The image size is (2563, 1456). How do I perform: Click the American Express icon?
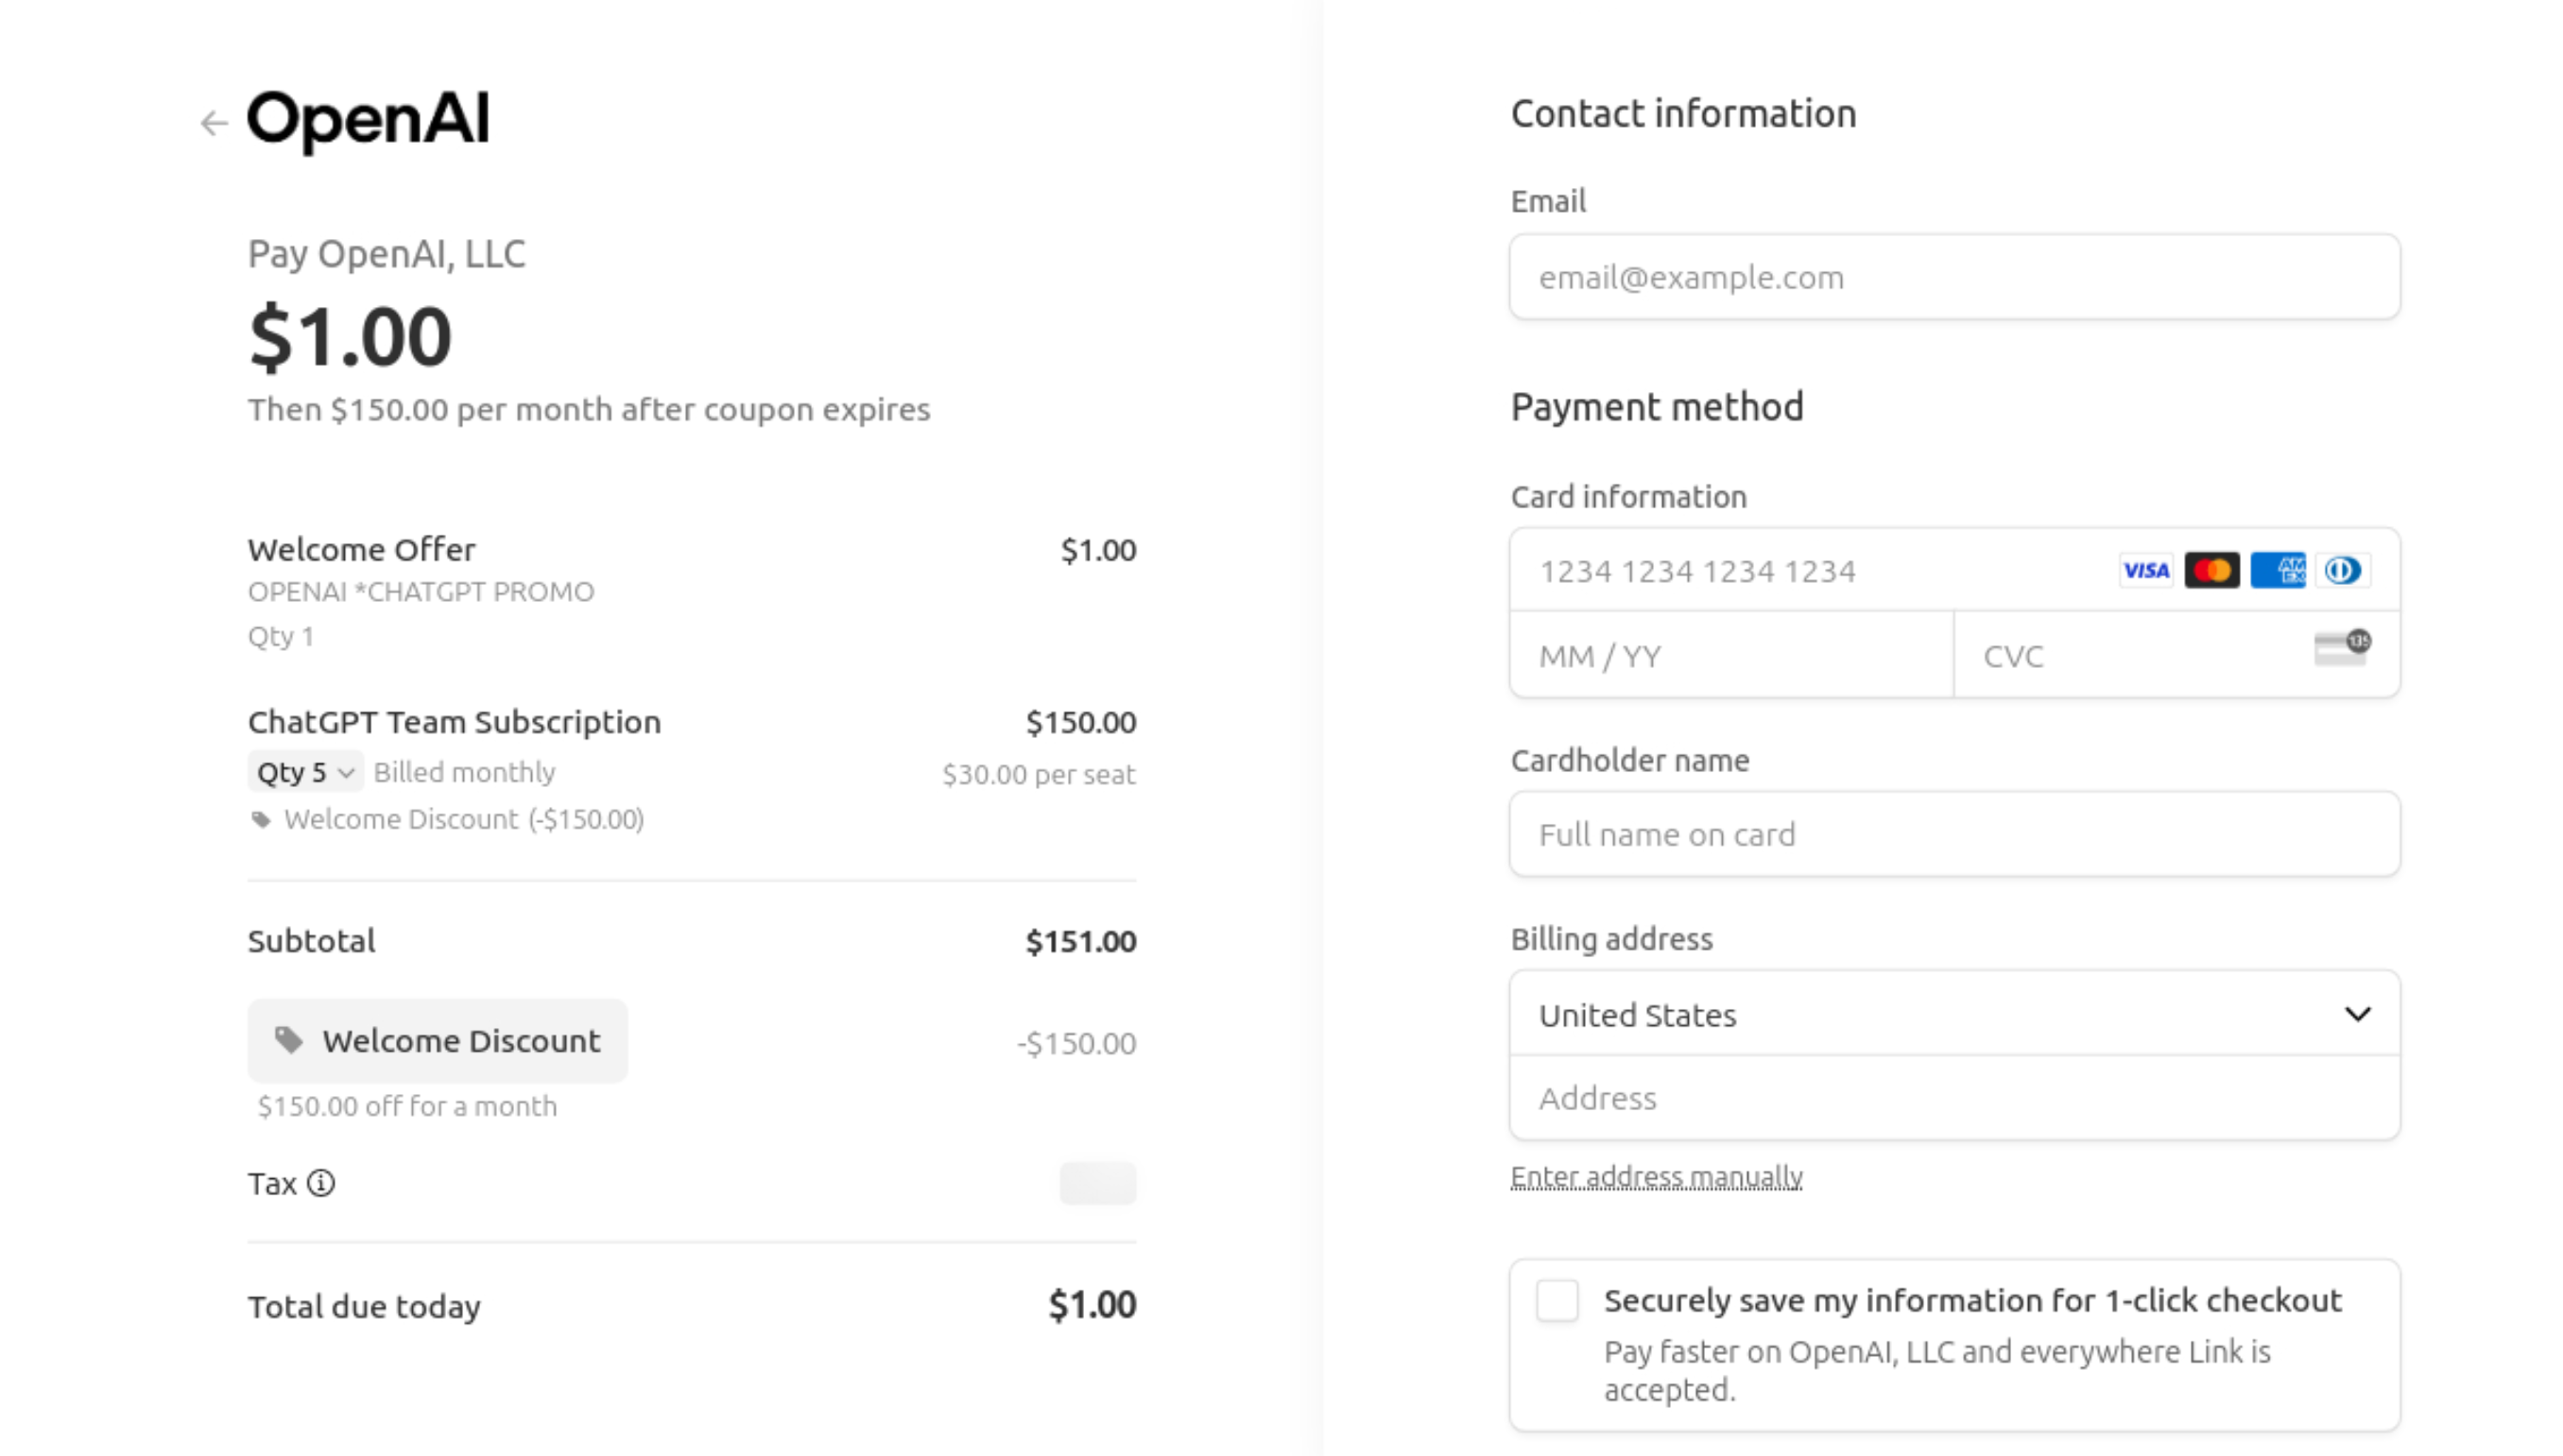coord(2278,570)
